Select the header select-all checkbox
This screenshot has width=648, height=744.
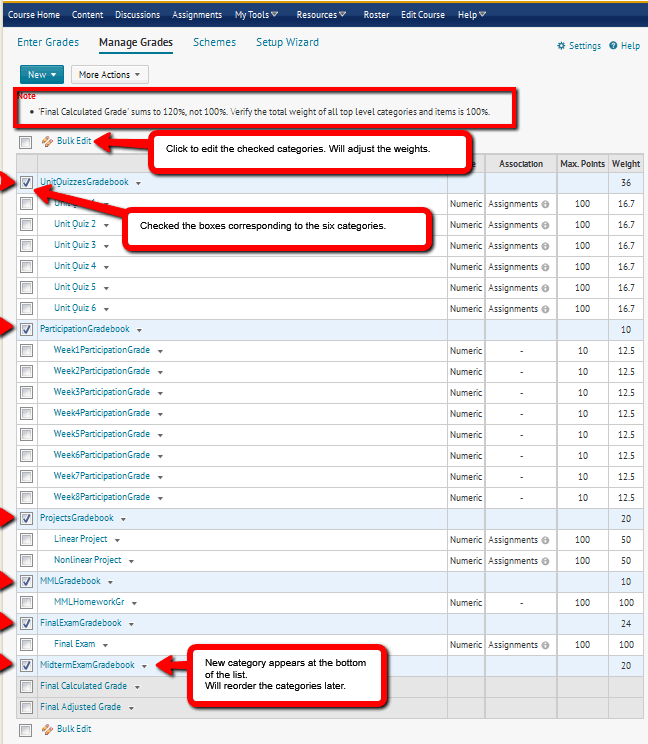[26, 142]
